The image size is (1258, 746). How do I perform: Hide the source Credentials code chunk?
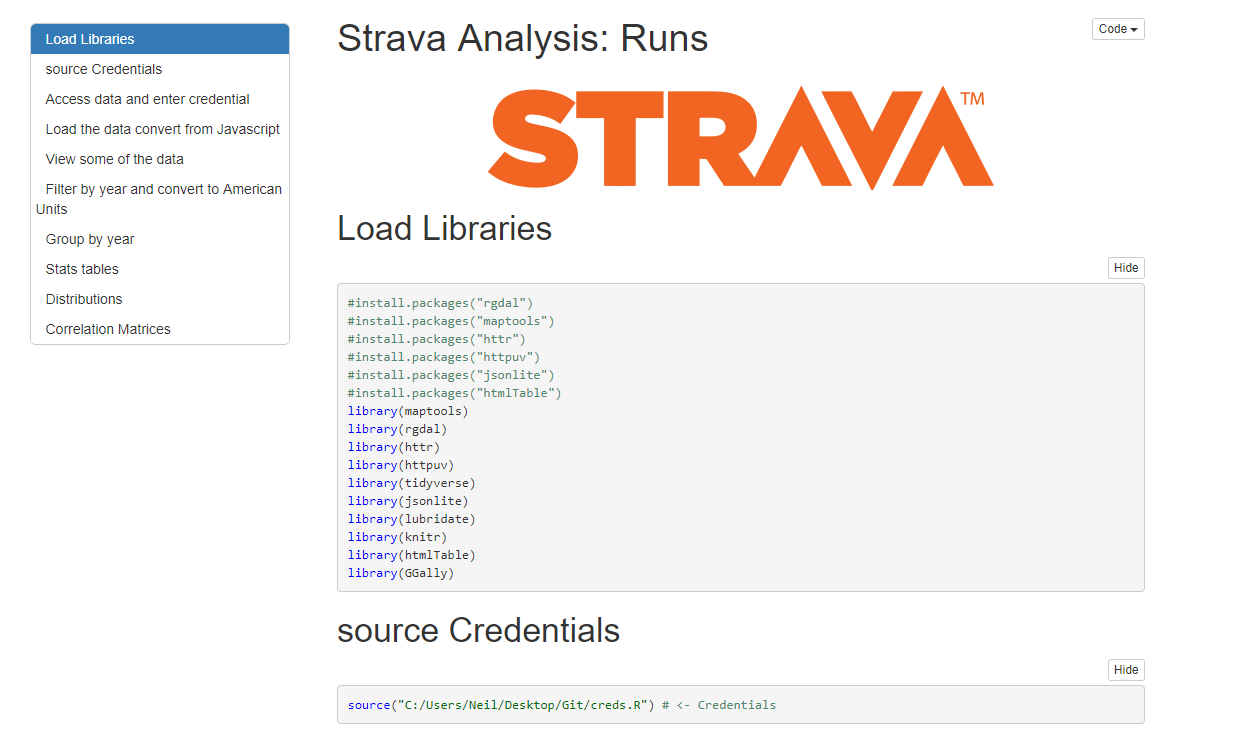click(1126, 670)
